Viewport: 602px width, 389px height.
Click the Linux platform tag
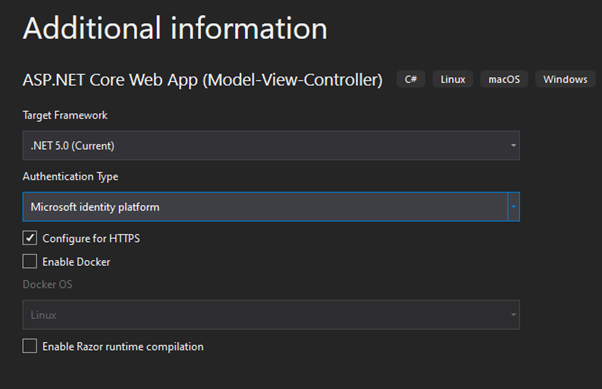click(453, 79)
